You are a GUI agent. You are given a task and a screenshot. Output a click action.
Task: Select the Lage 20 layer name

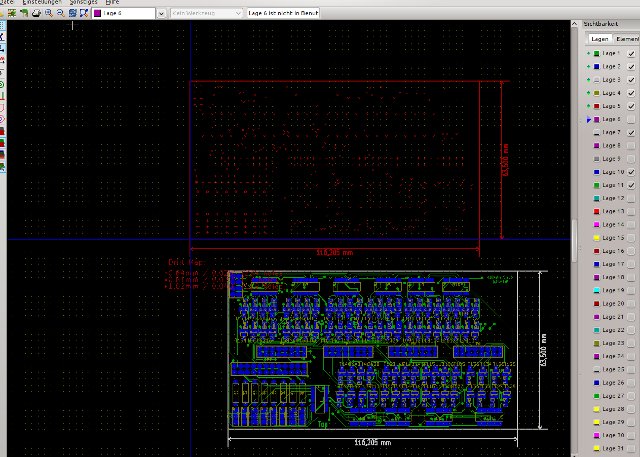coord(613,304)
